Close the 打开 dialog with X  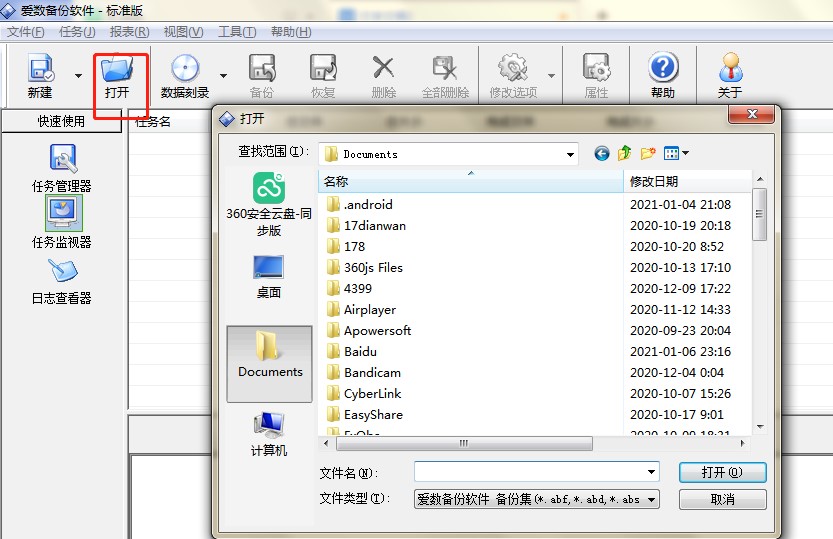[x=751, y=114]
